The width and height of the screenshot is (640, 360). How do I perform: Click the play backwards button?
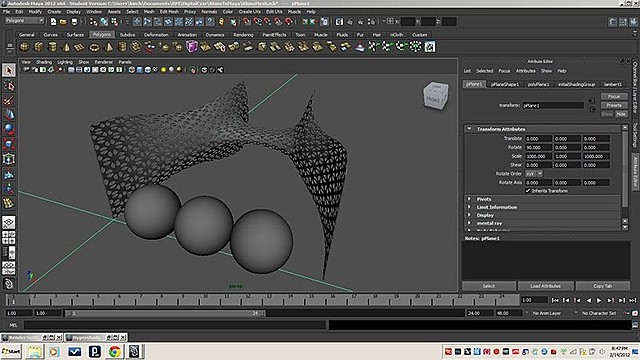click(588, 300)
